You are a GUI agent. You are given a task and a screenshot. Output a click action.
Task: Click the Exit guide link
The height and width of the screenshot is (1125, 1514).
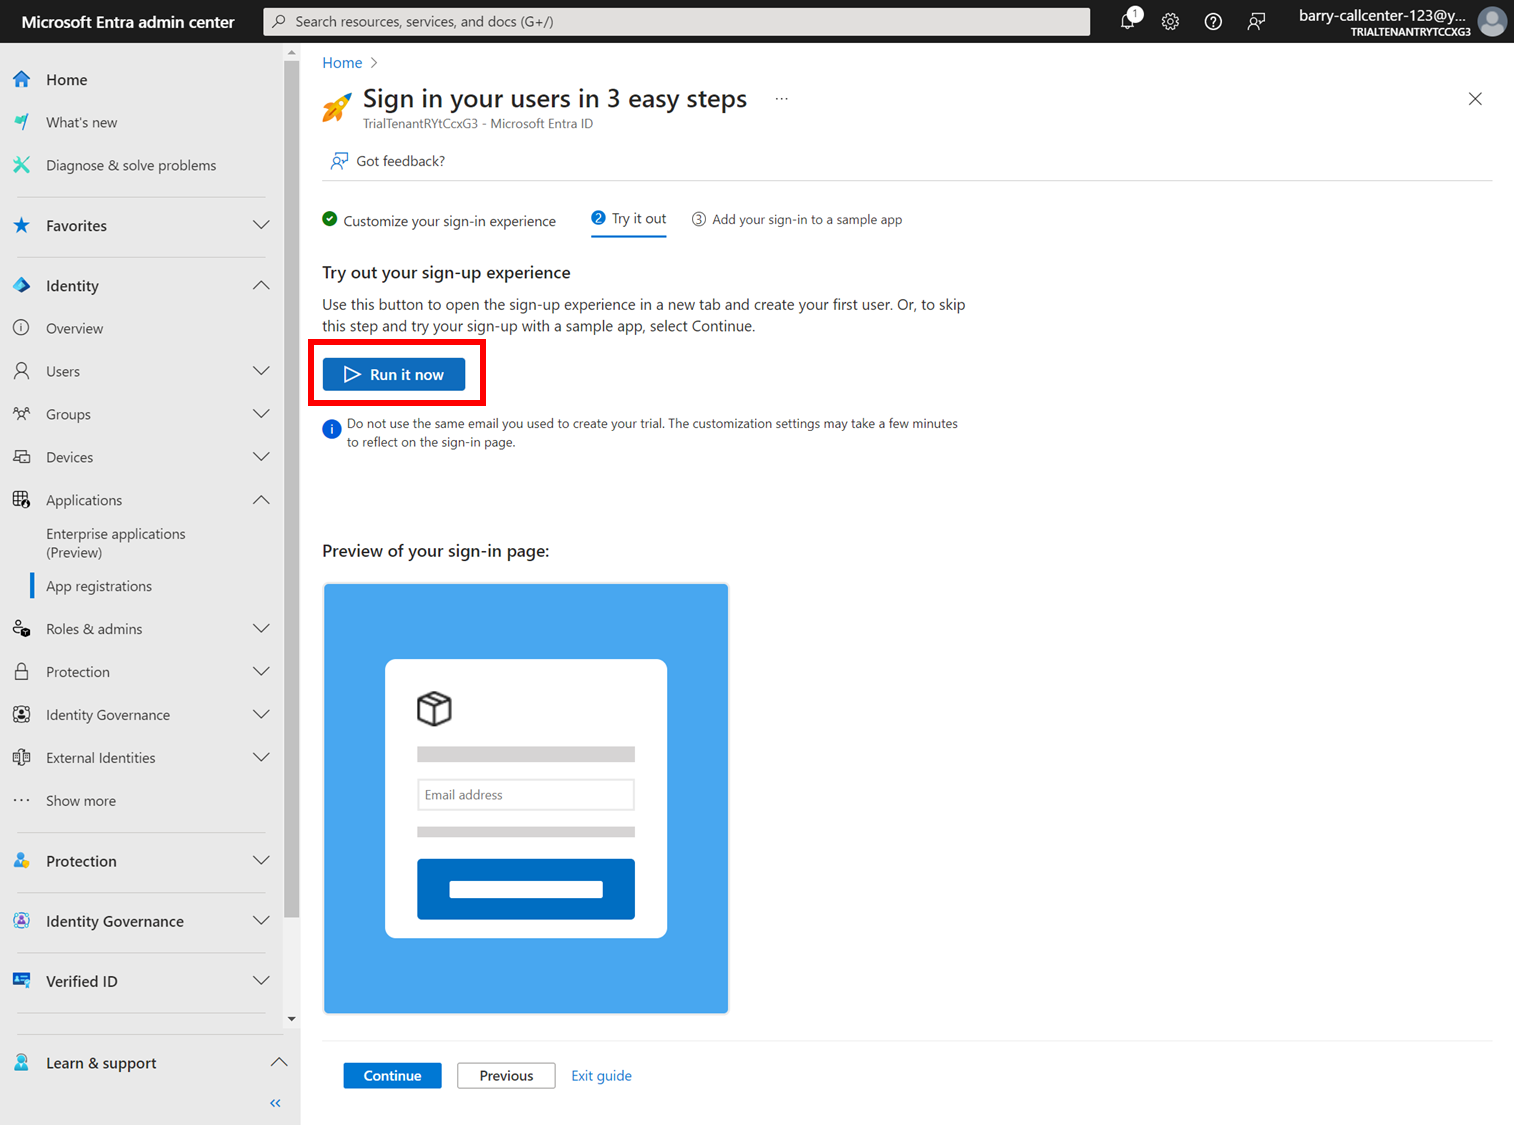pos(601,1076)
